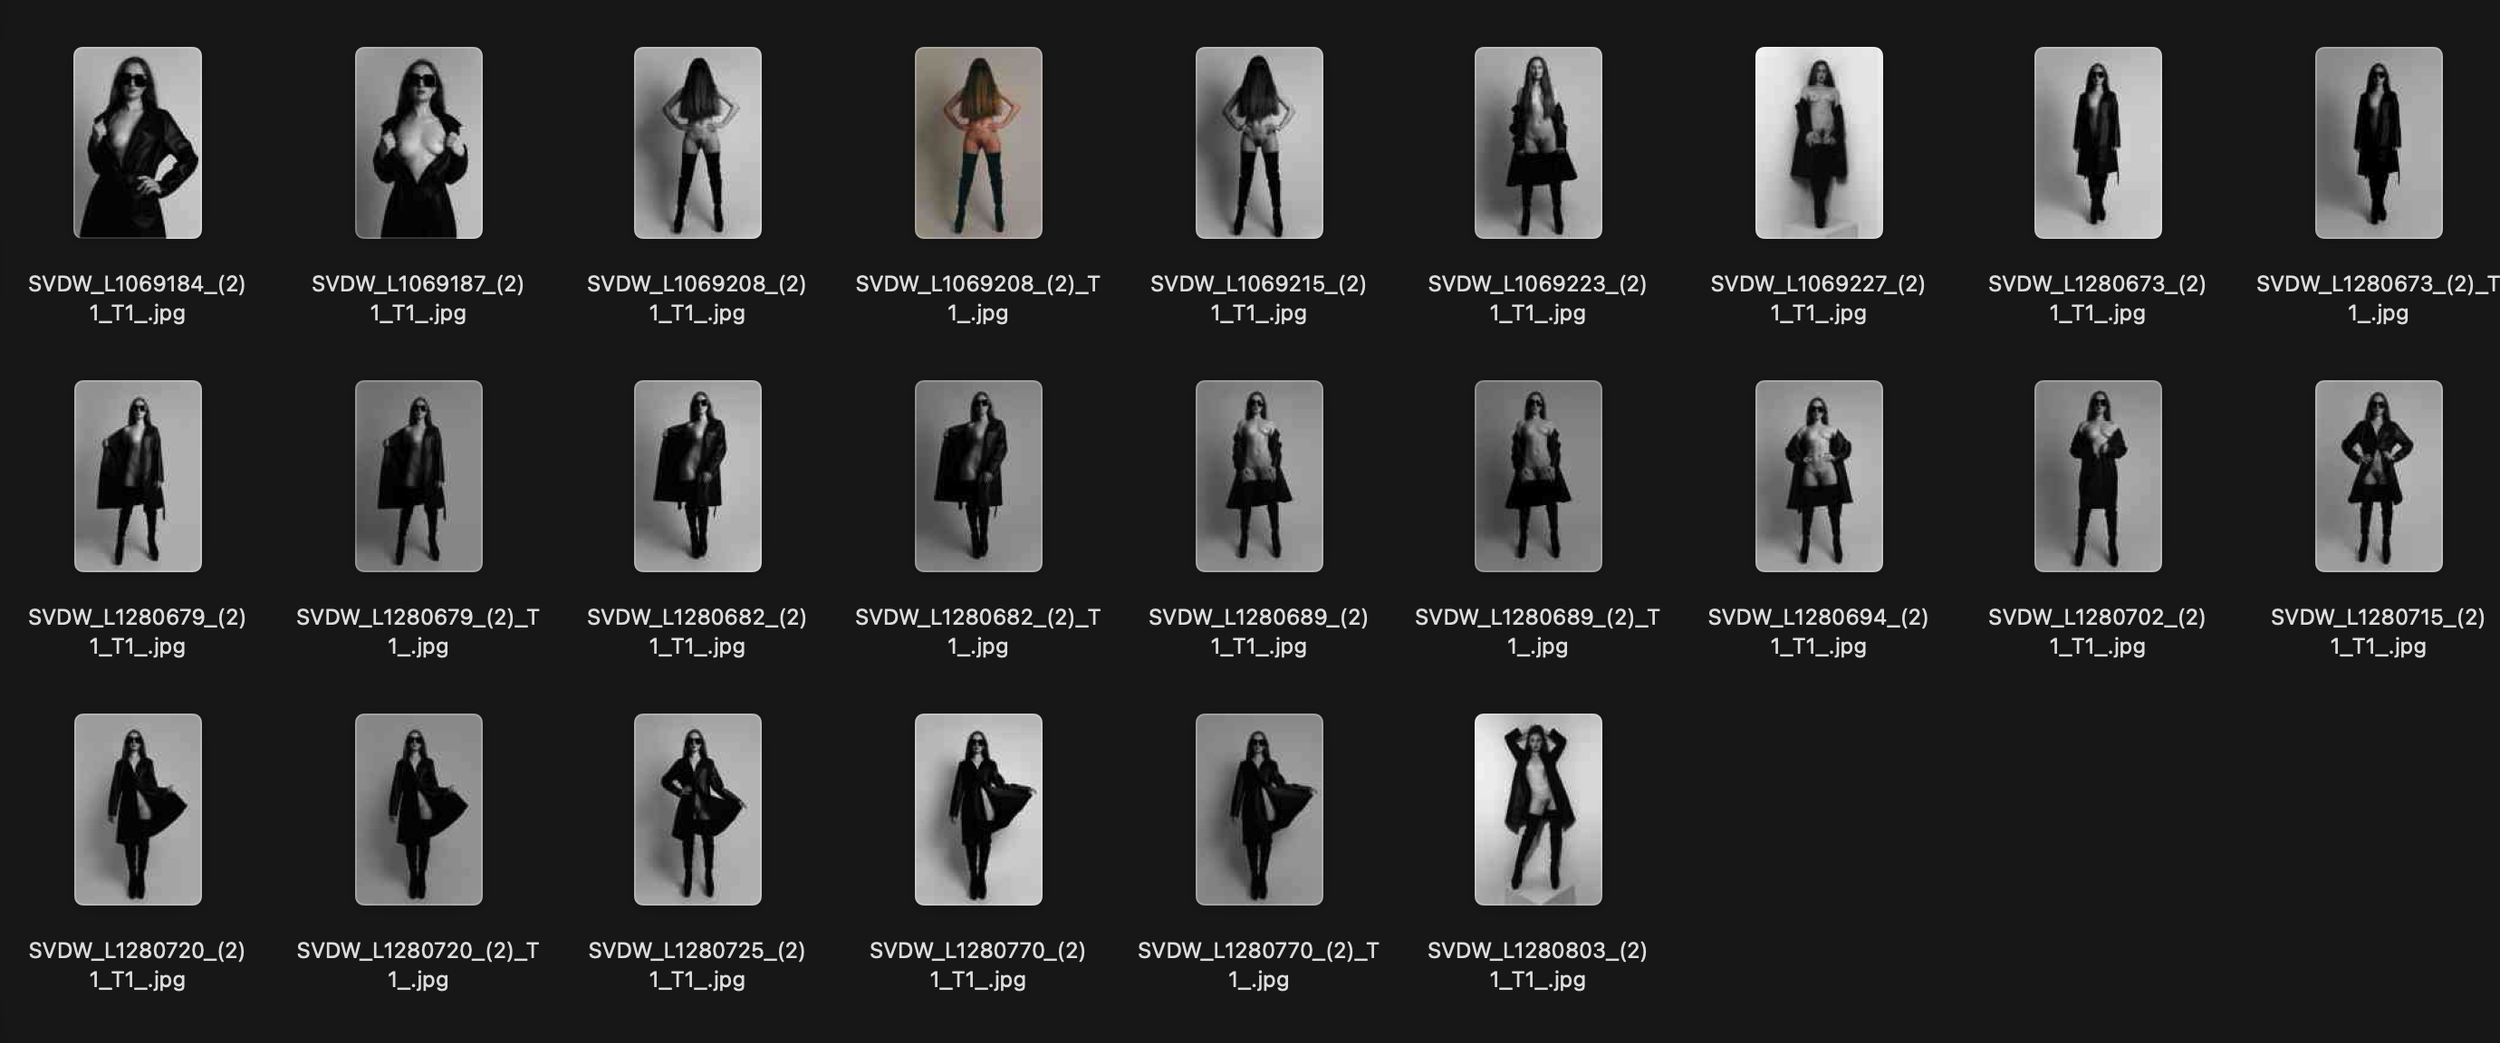The height and width of the screenshot is (1043, 2500).
Task: Select thumbnail of SVDW_L1280720_(2)1_T1_.jpg
Action: (137, 809)
